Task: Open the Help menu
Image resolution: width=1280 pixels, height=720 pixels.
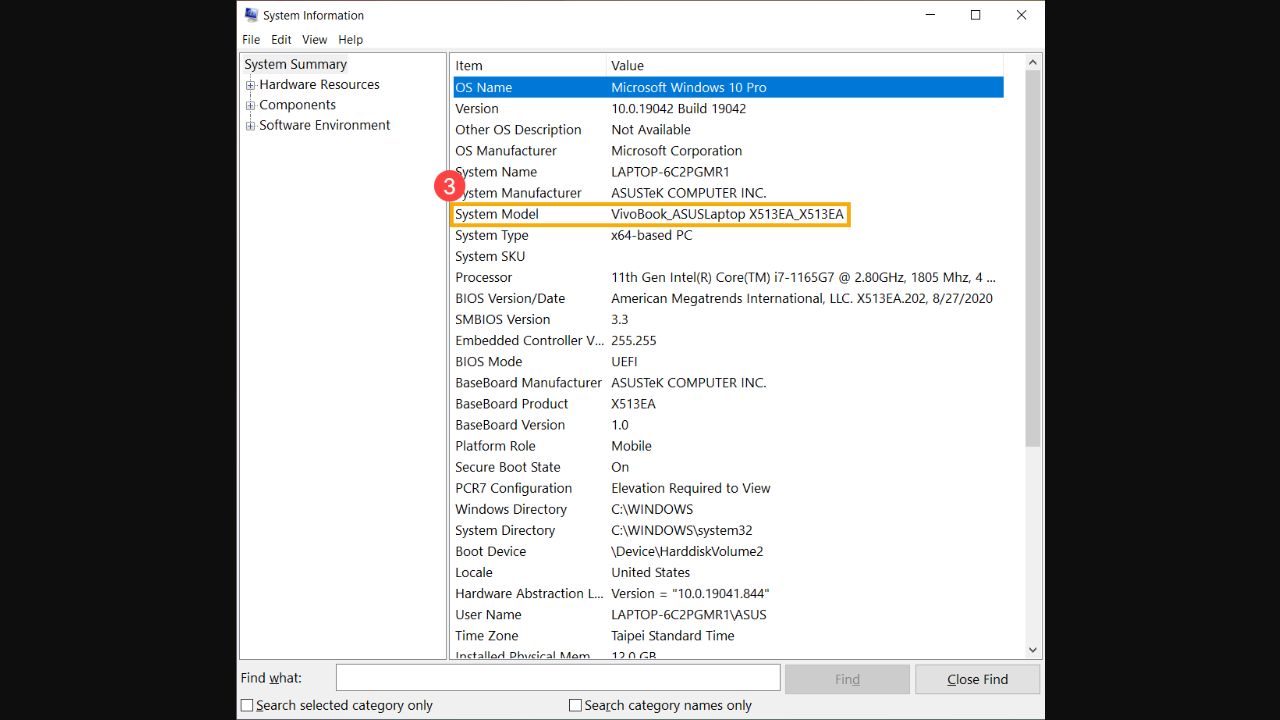Action: pyautogui.click(x=350, y=40)
